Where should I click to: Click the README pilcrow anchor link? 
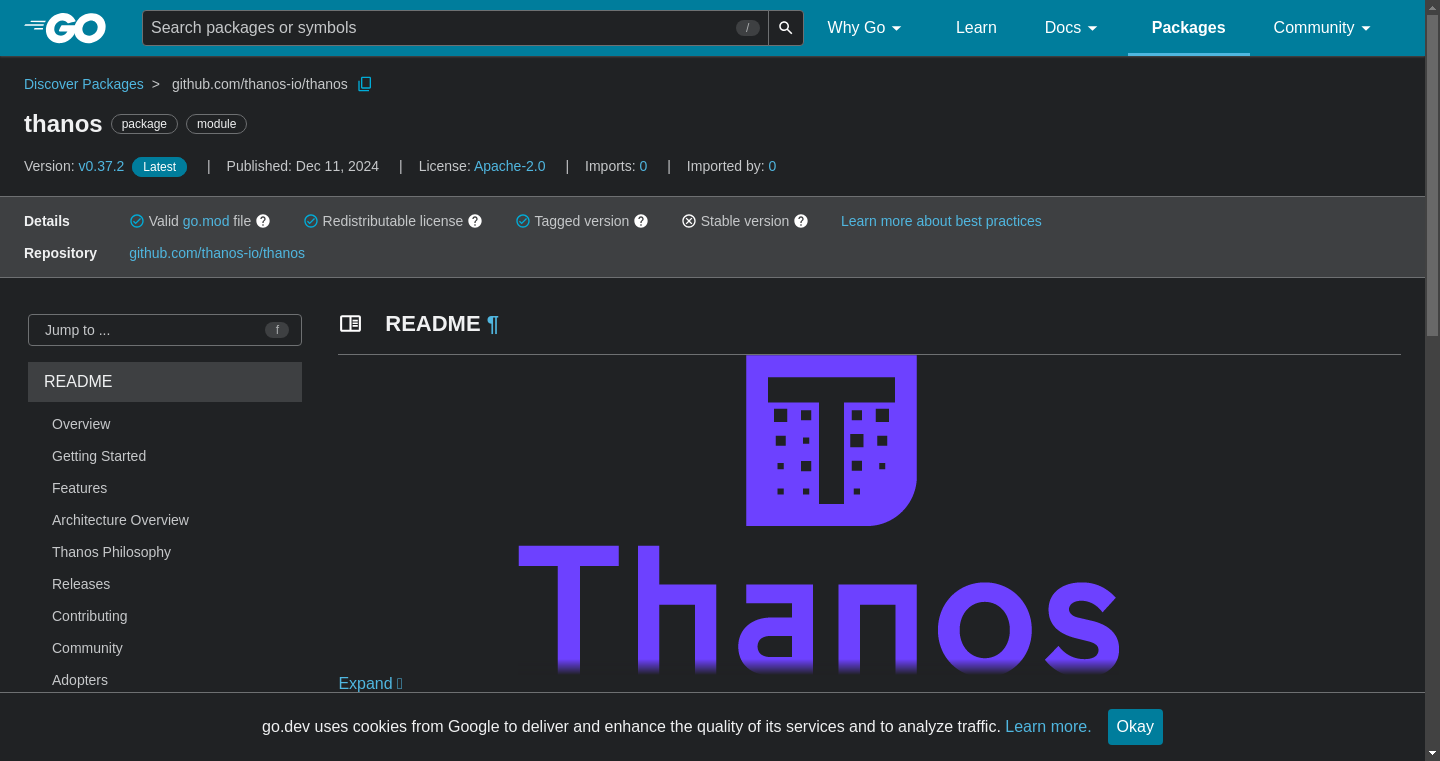493,324
